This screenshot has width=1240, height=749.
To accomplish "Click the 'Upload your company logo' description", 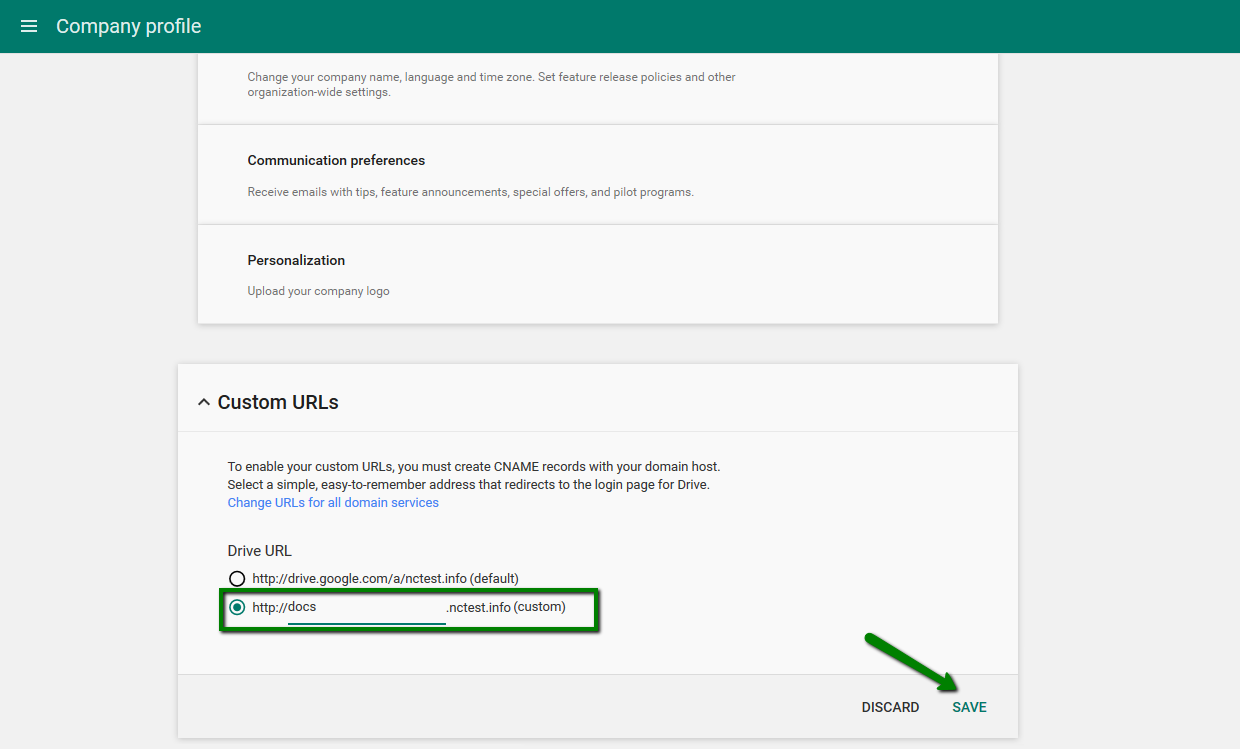I will pyautogui.click(x=318, y=292).
